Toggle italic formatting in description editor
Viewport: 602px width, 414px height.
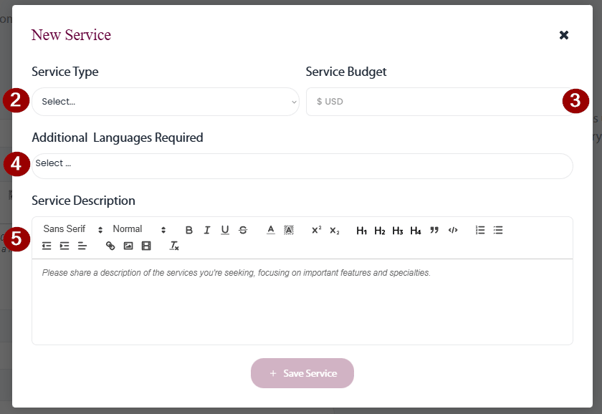[x=207, y=230]
